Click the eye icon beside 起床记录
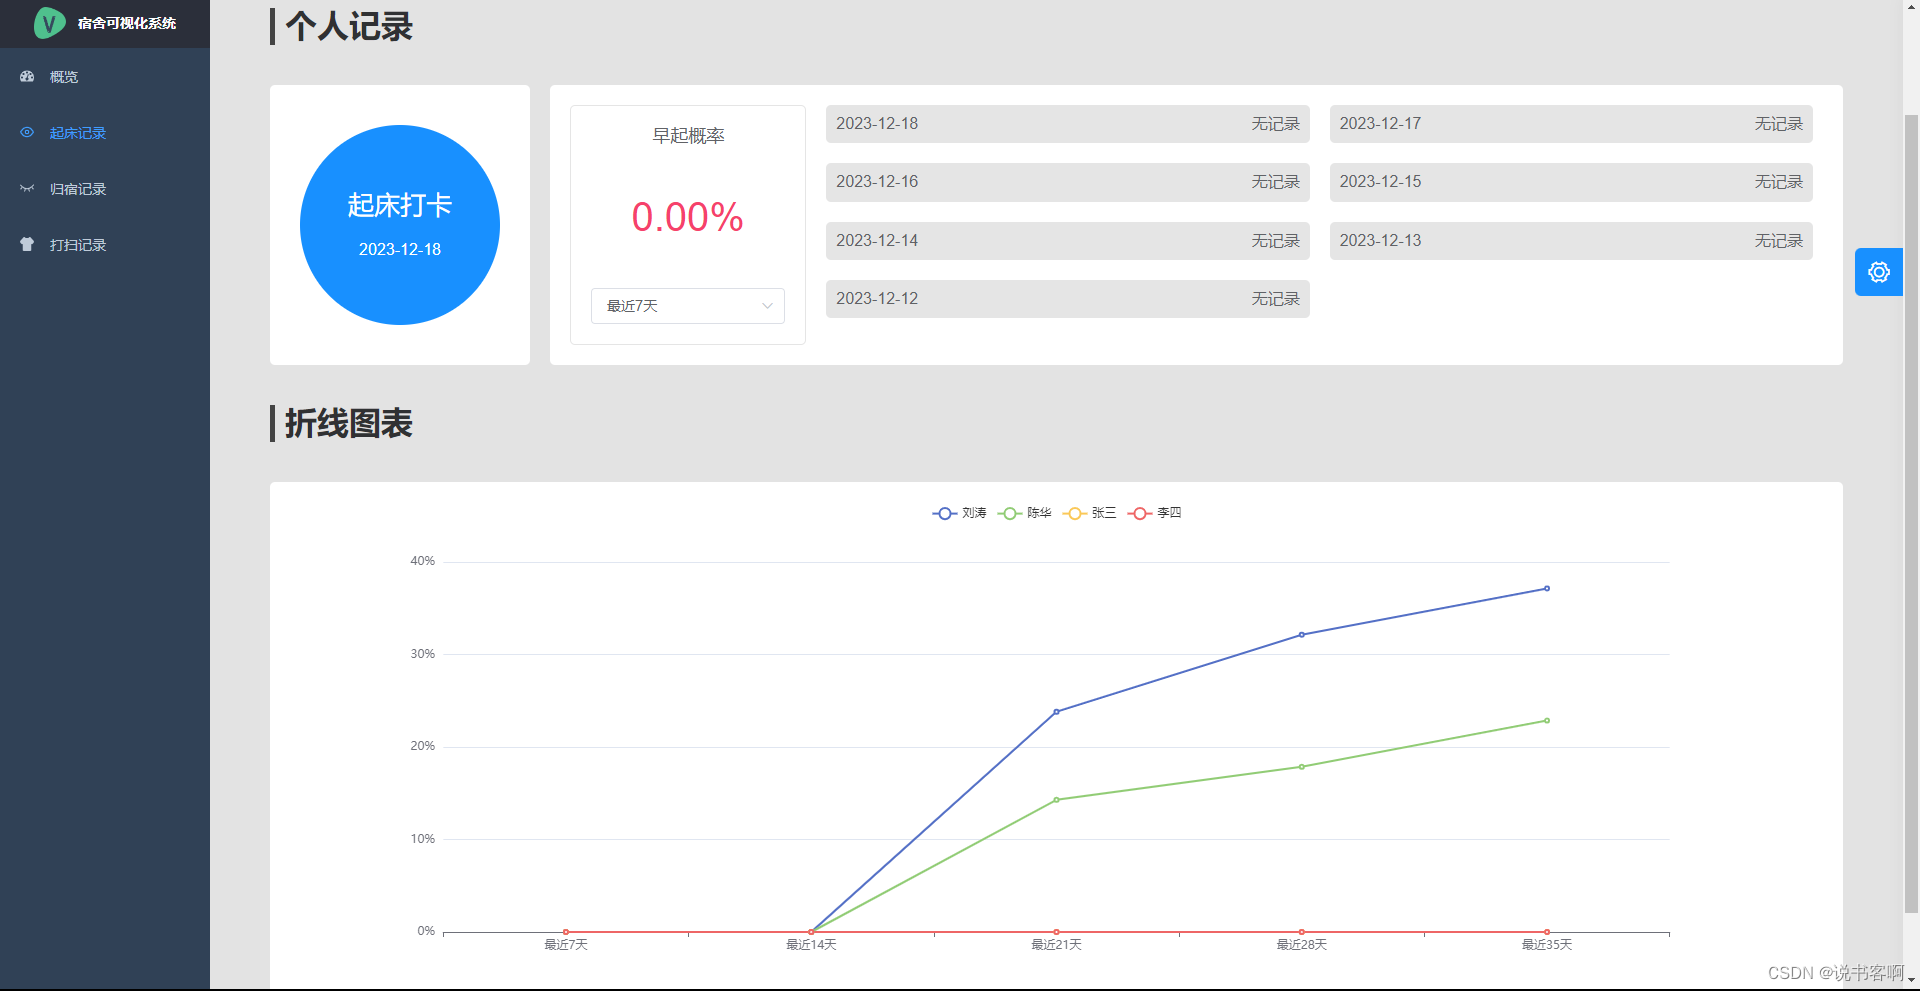The image size is (1920, 991). [27, 133]
